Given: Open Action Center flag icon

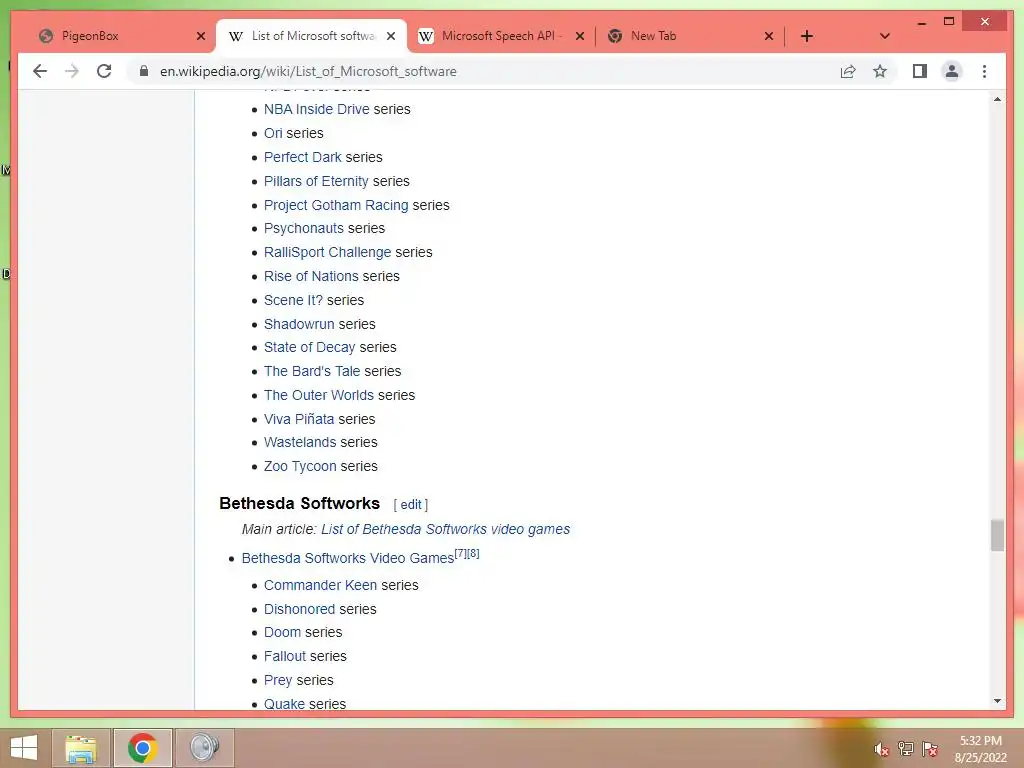Looking at the screenshot, I should click(x=930, y=749).
